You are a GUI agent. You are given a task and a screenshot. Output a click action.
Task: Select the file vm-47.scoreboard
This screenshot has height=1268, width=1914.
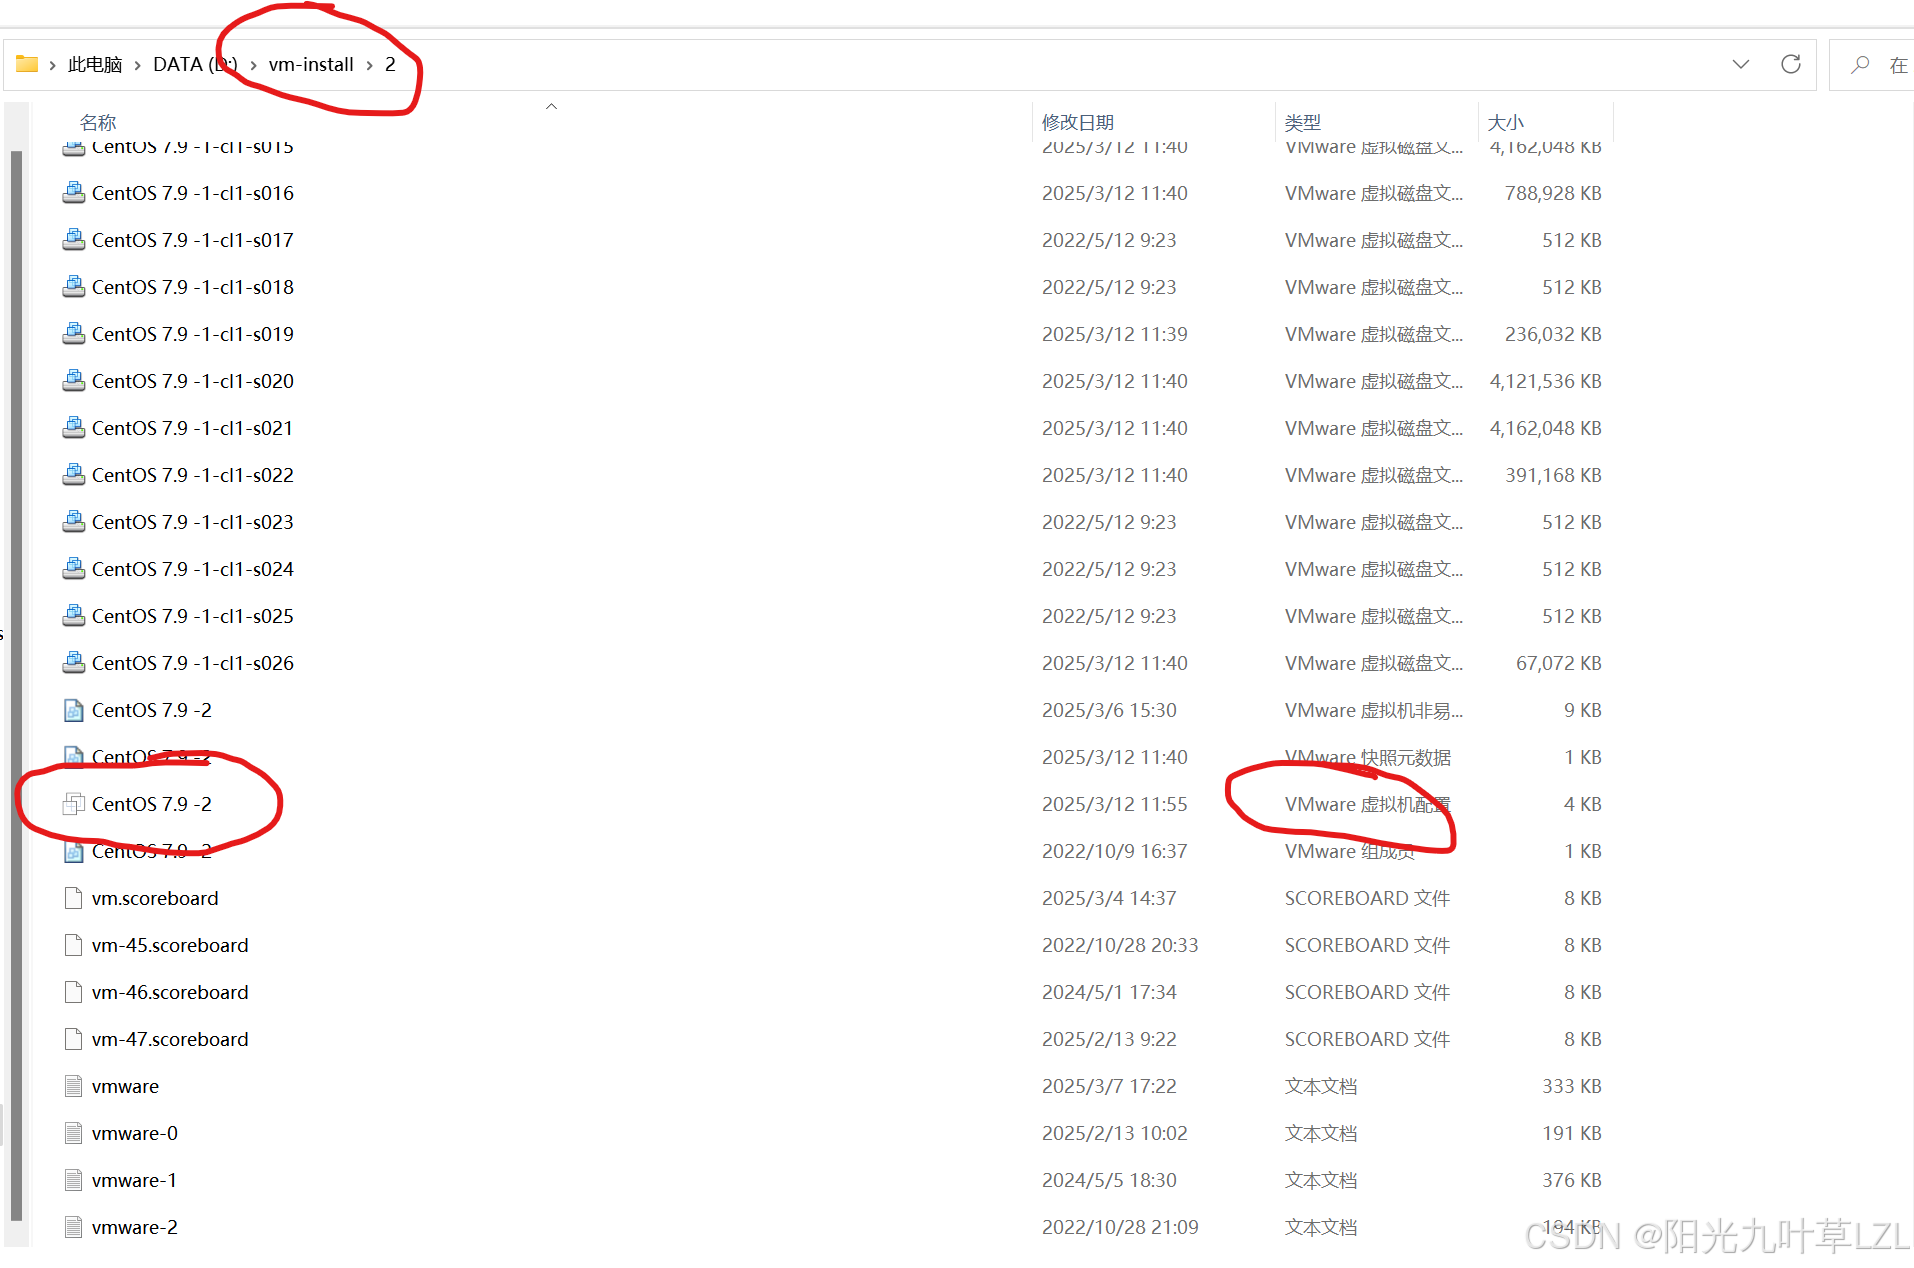[x=170, y=1039]
